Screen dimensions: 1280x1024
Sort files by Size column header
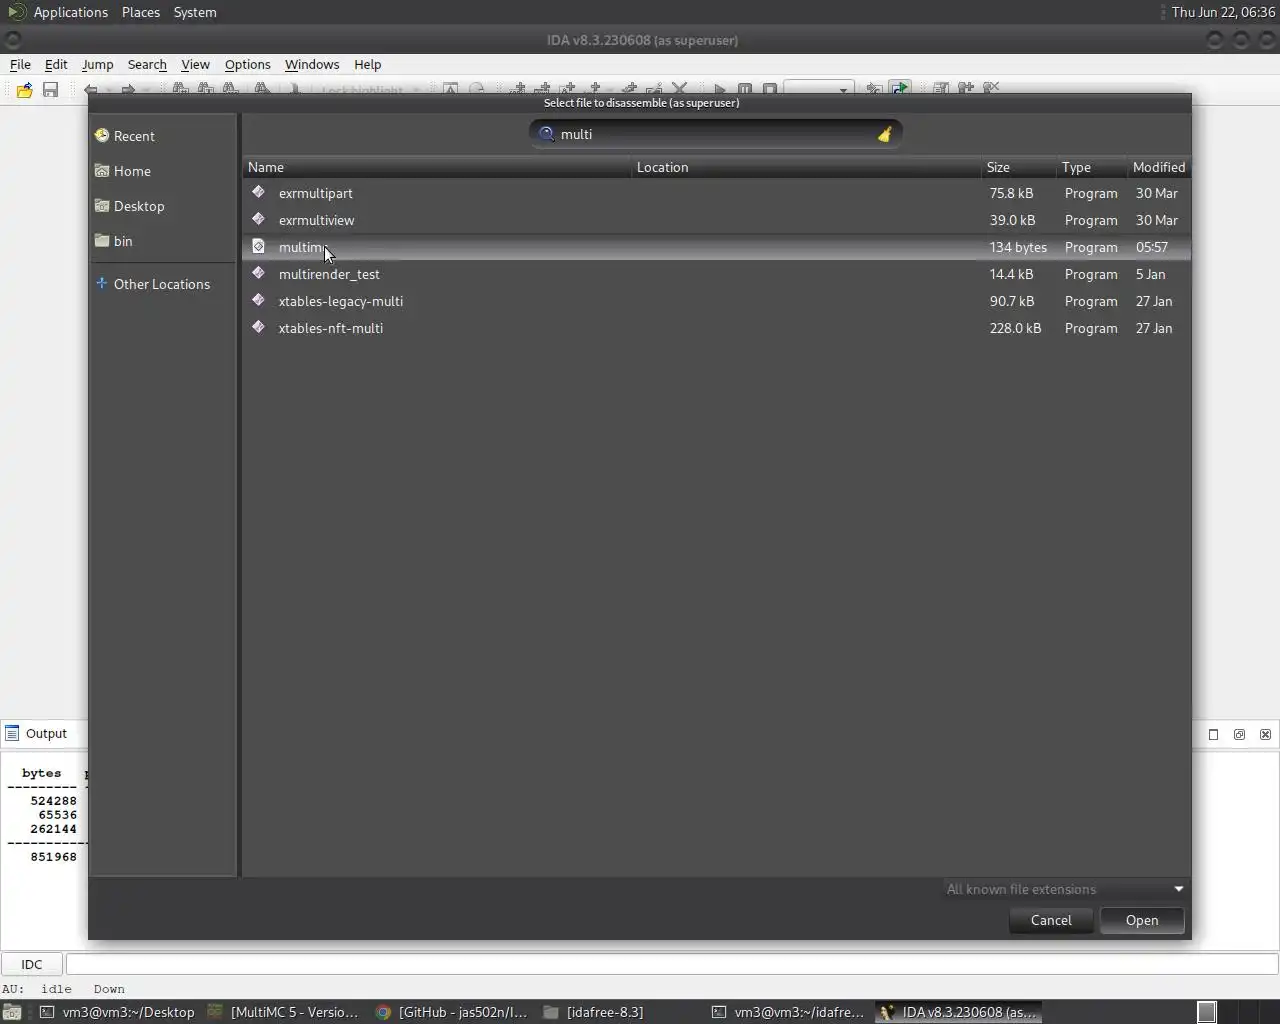click(1020, 167)
